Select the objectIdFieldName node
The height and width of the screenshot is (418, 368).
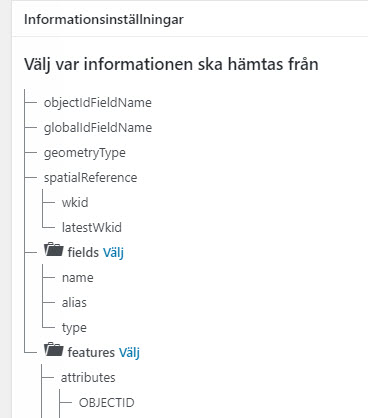click(x=98, y=103)
